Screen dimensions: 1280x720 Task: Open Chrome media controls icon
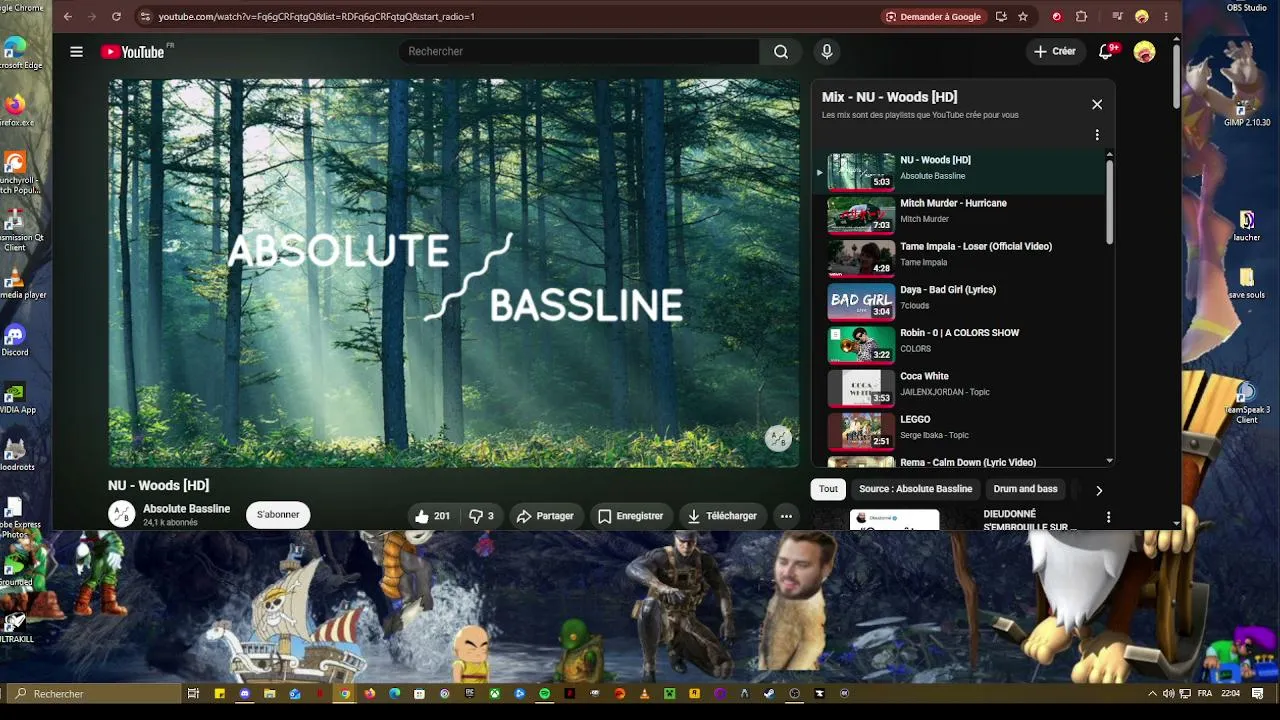click(x=1117, y=17)
